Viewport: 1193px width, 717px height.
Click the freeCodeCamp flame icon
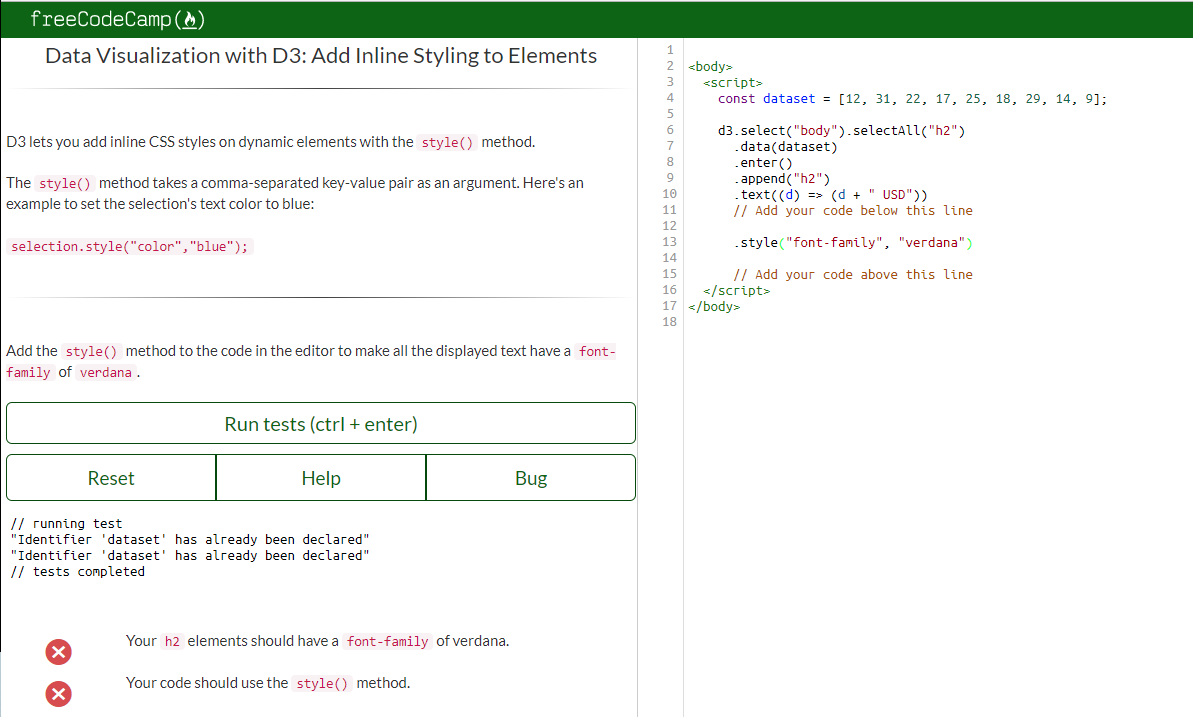point(189,18)
